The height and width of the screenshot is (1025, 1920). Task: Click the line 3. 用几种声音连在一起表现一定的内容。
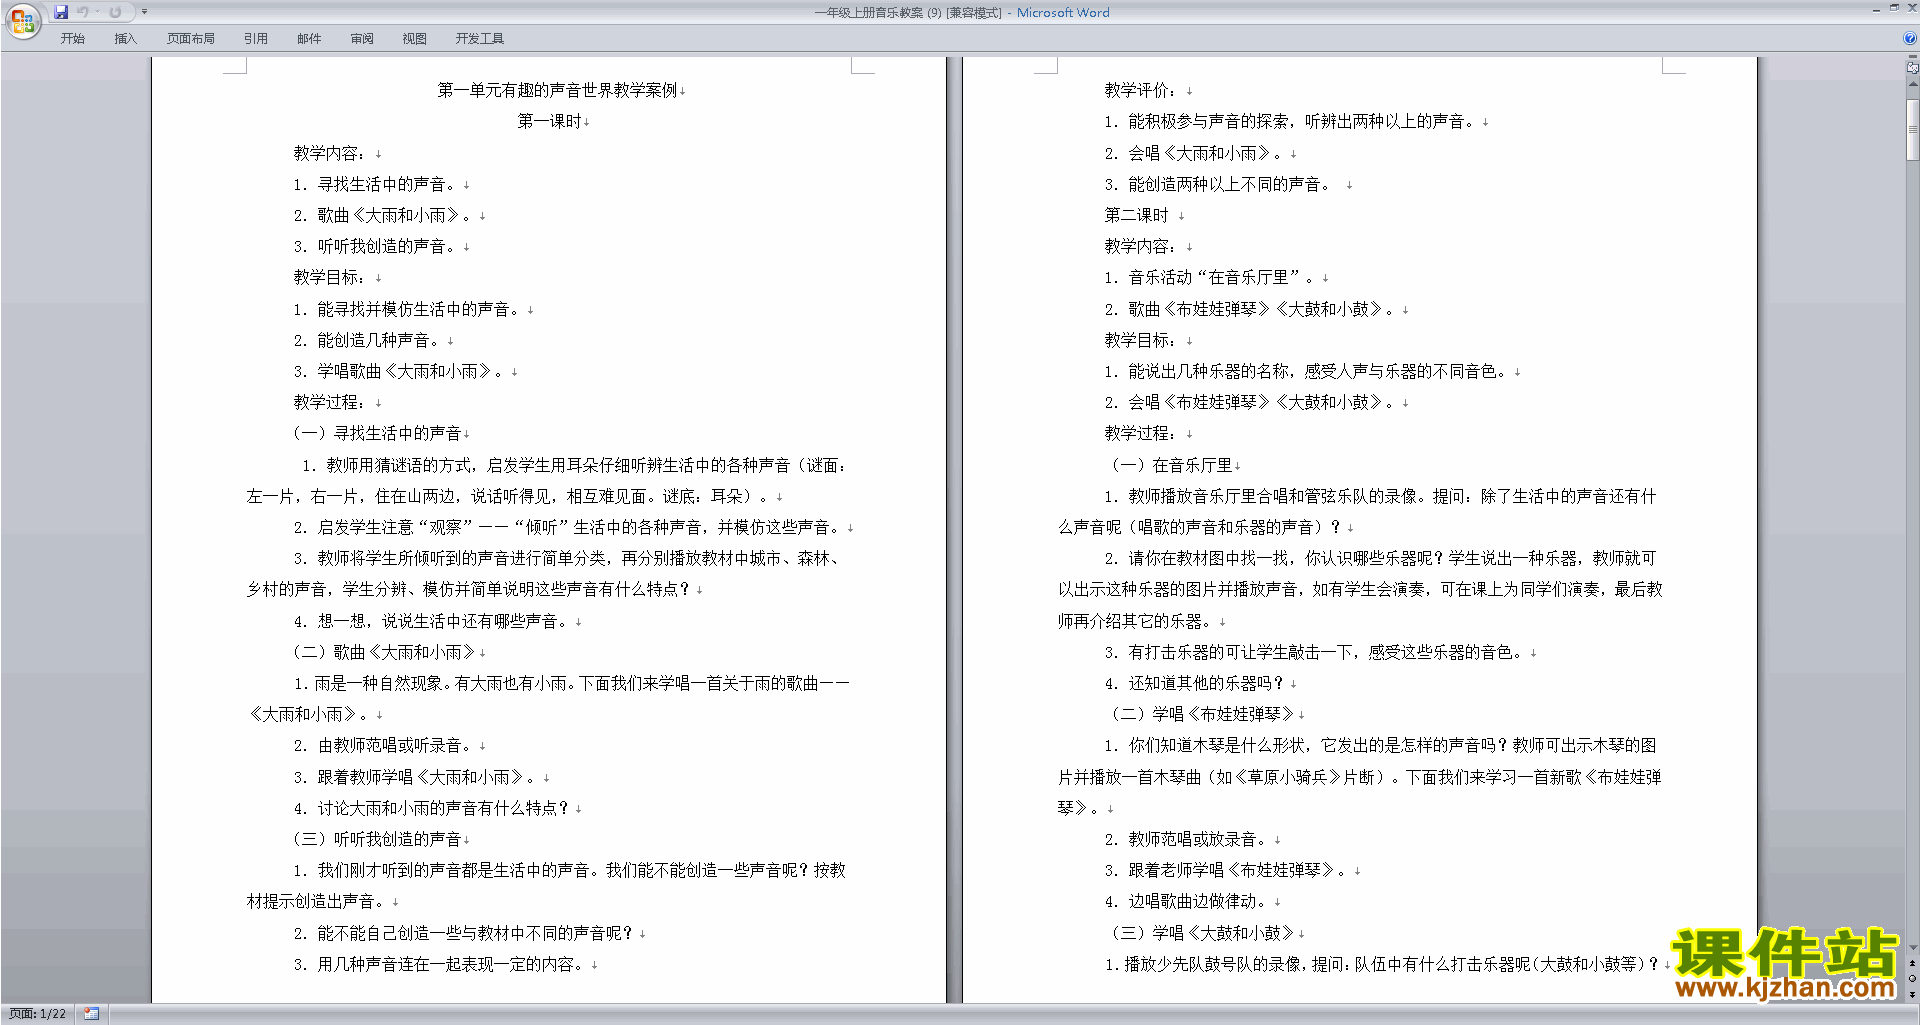pos(440,964)
